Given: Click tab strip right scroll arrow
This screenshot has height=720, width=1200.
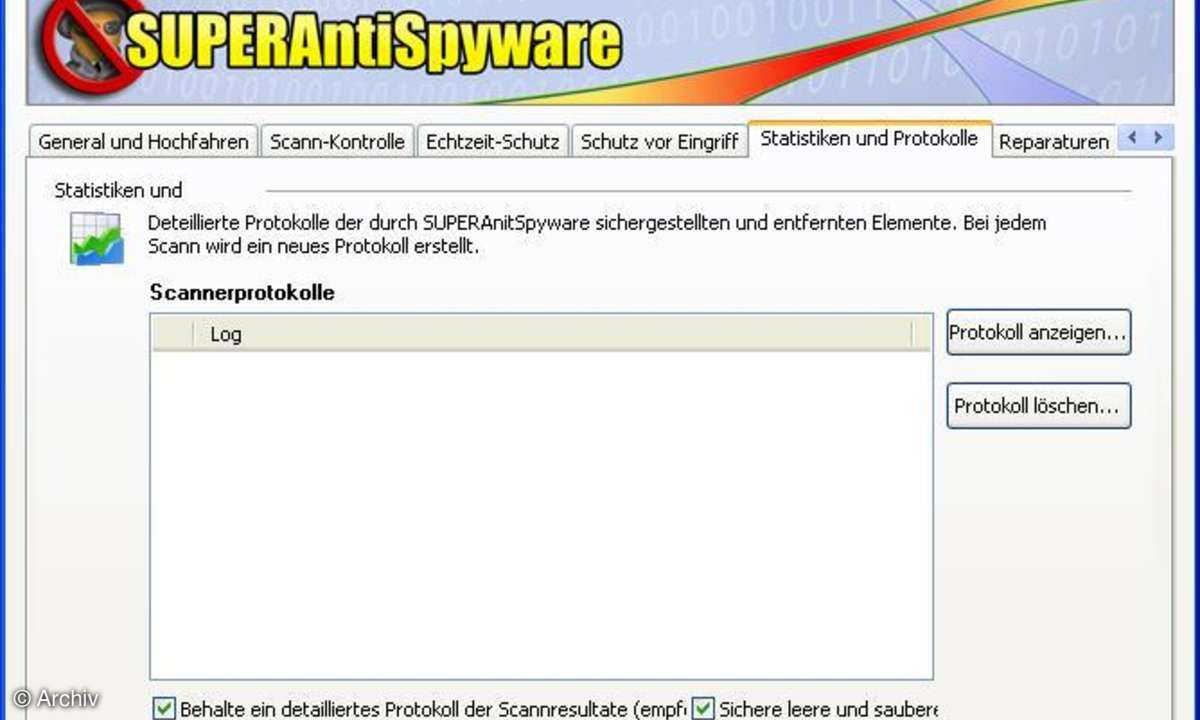Looking at the screenshot, I should click(1158, 137).
